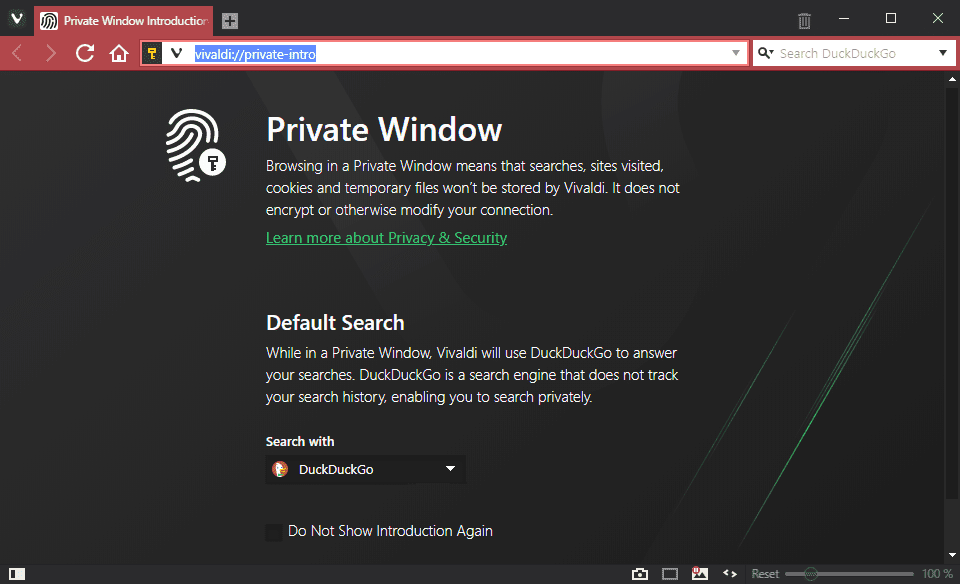960x584 pixels.
Task: Open Learn more about Privacy & Security link
Action: tap(386, 238)
